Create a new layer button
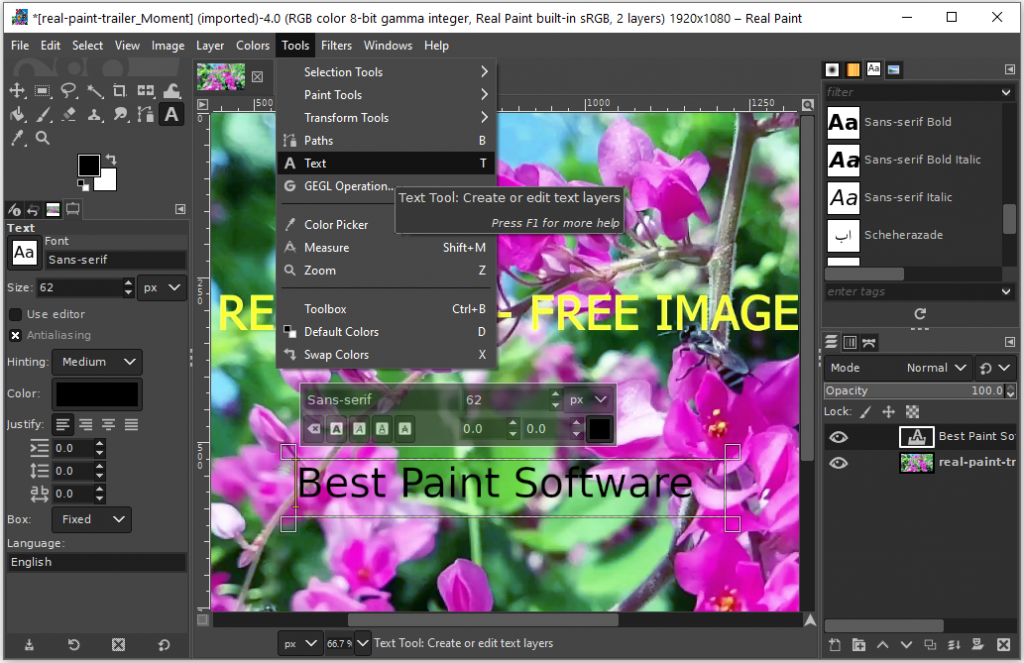Viewport: 1024px width, 663px height. point(835,645)
